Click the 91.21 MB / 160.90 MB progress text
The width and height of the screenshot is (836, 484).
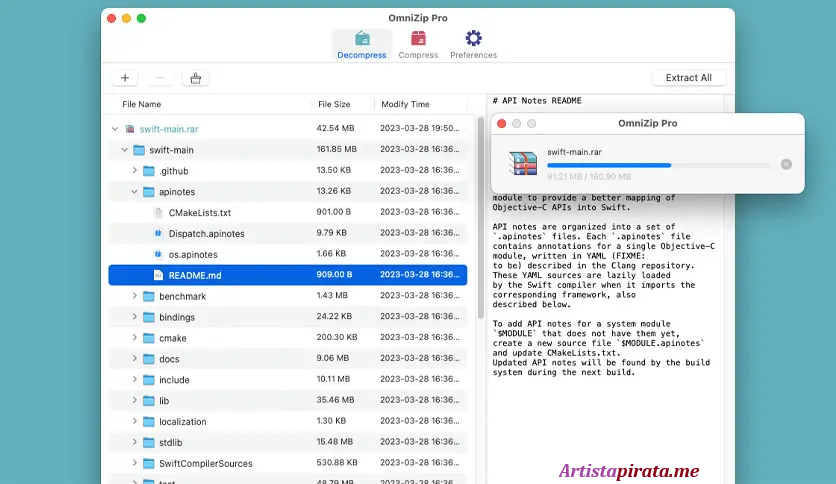click(589, 176)
